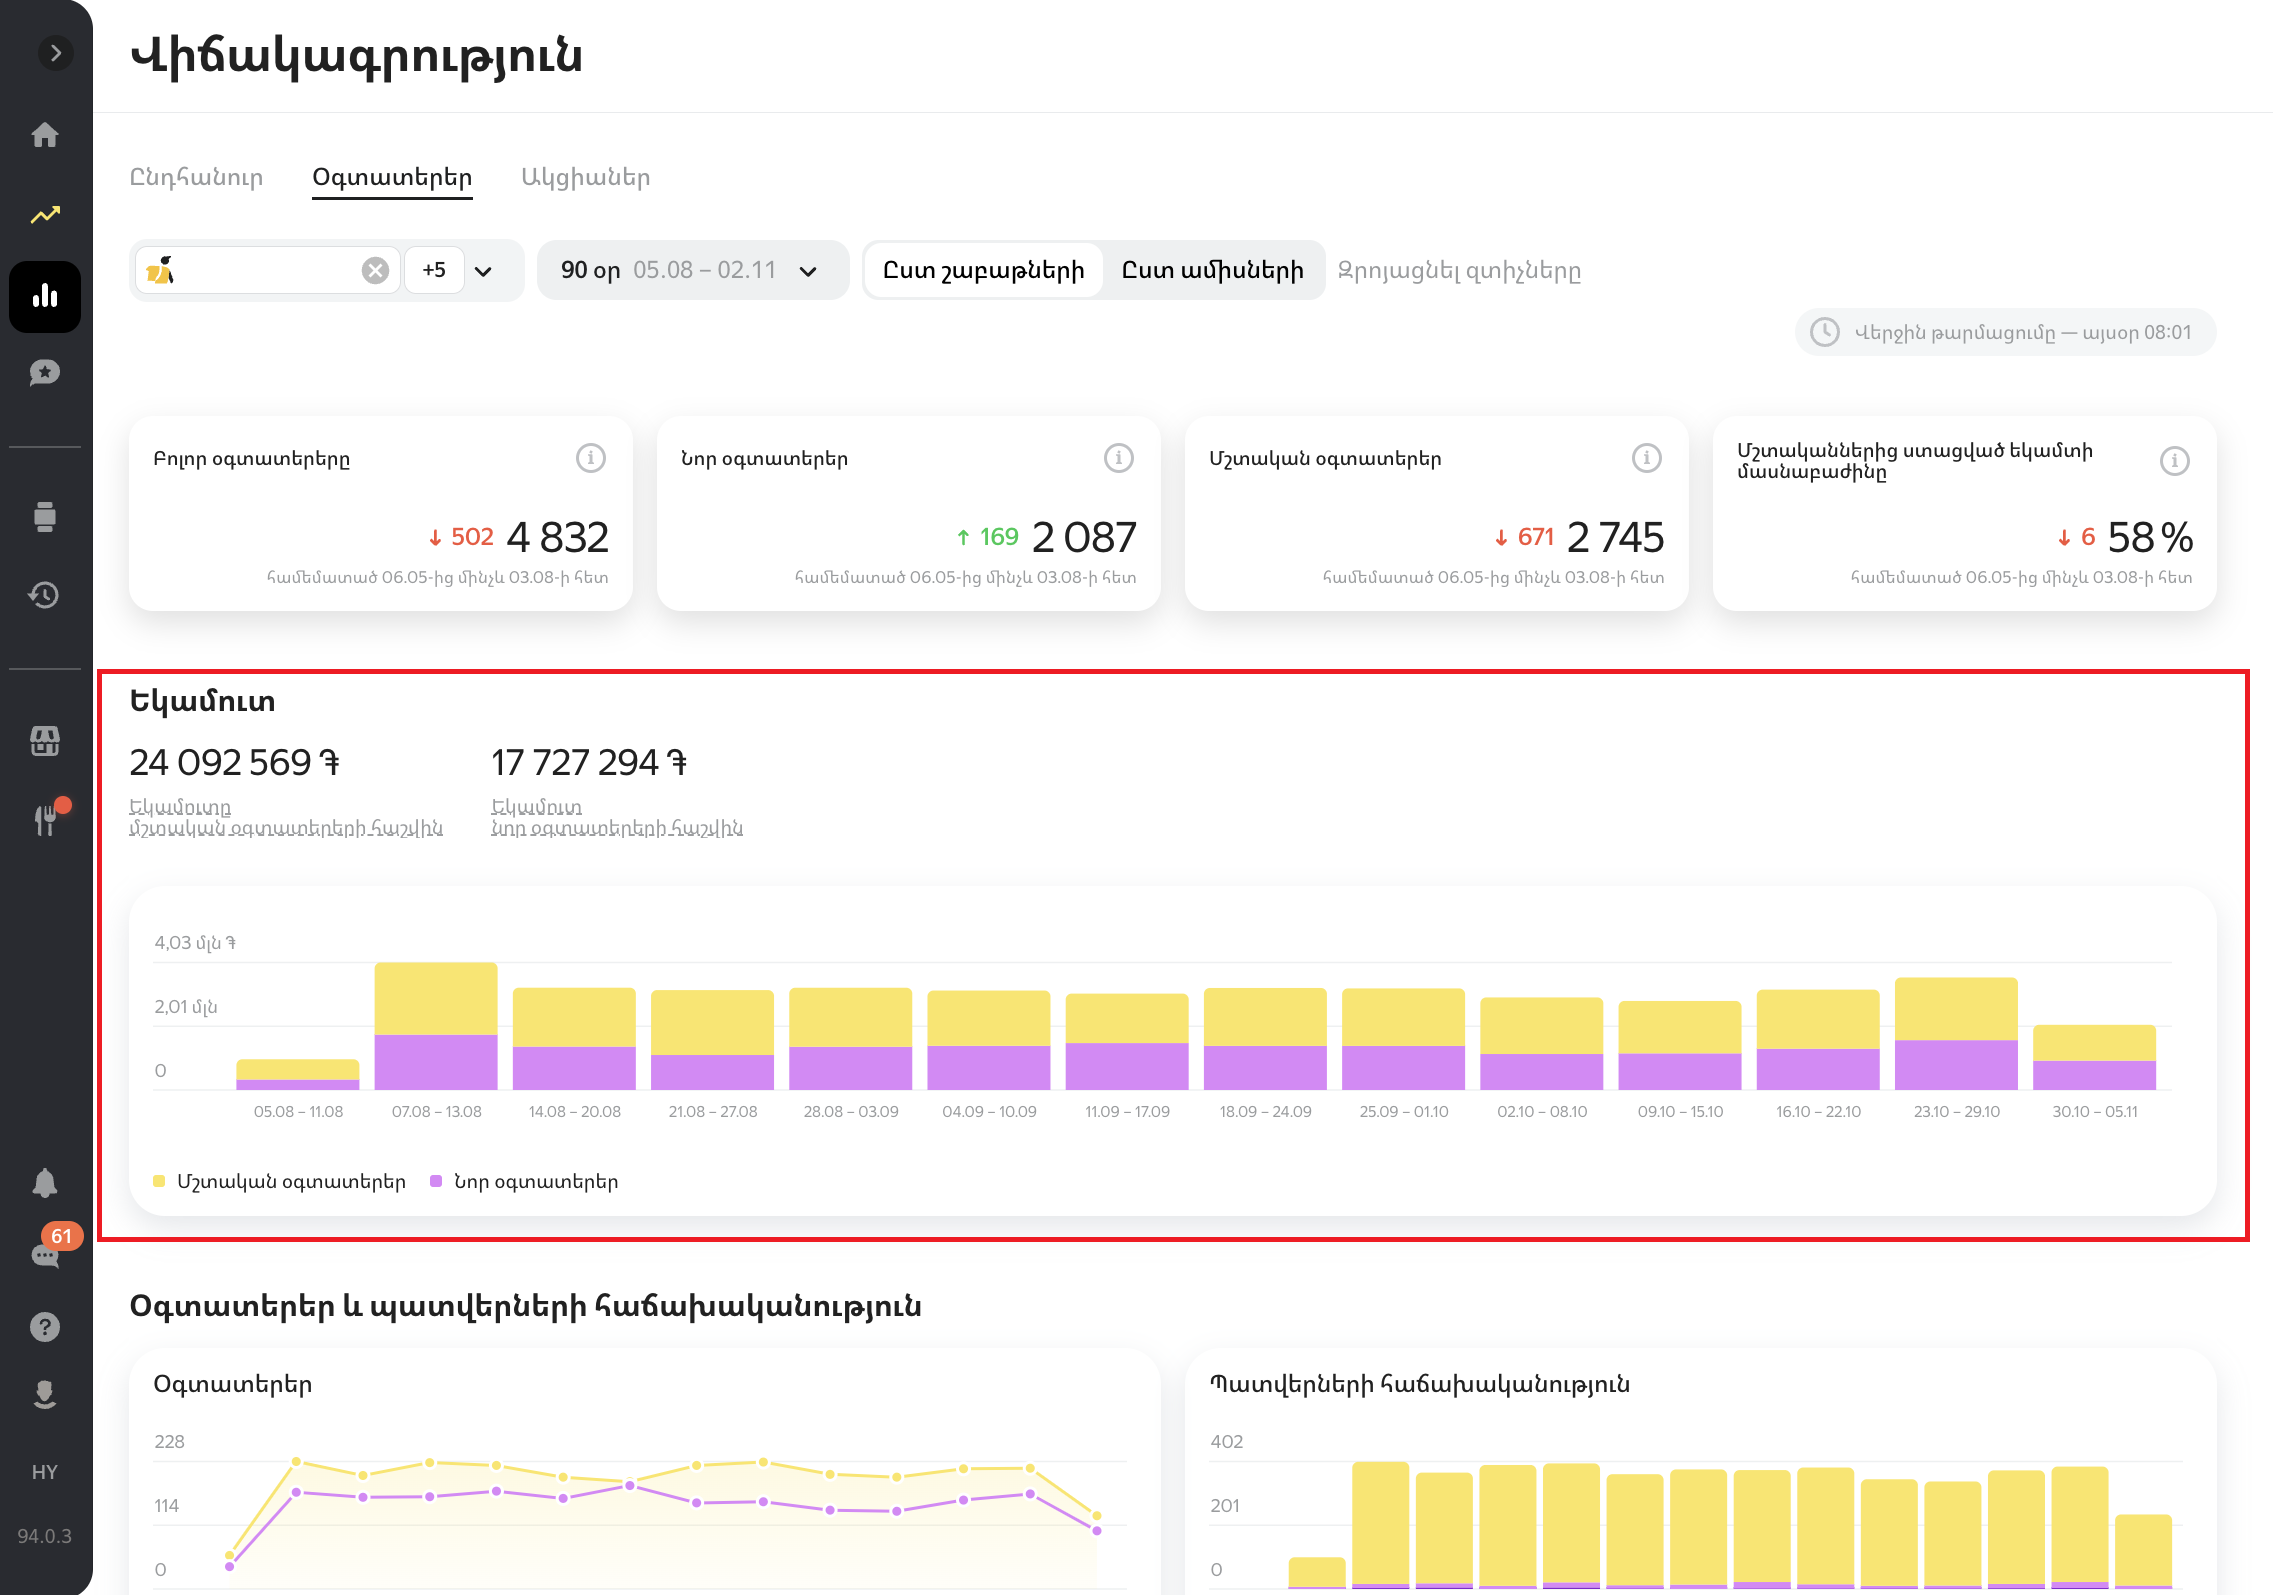Open the fork and knife menu icon
Screen dimensions: 2273x1595
[45, 819]
